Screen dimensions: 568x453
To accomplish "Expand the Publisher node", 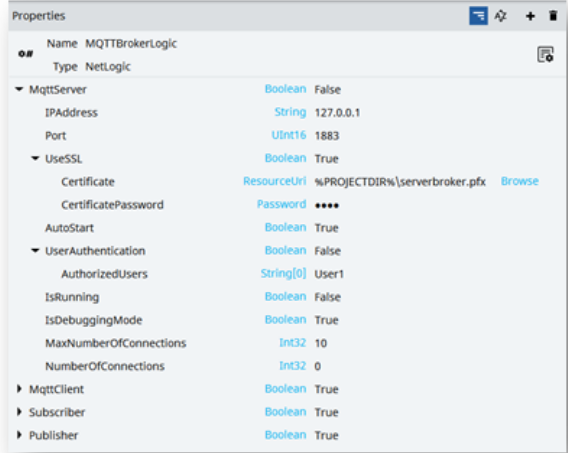I will click(x=19, y=435).
